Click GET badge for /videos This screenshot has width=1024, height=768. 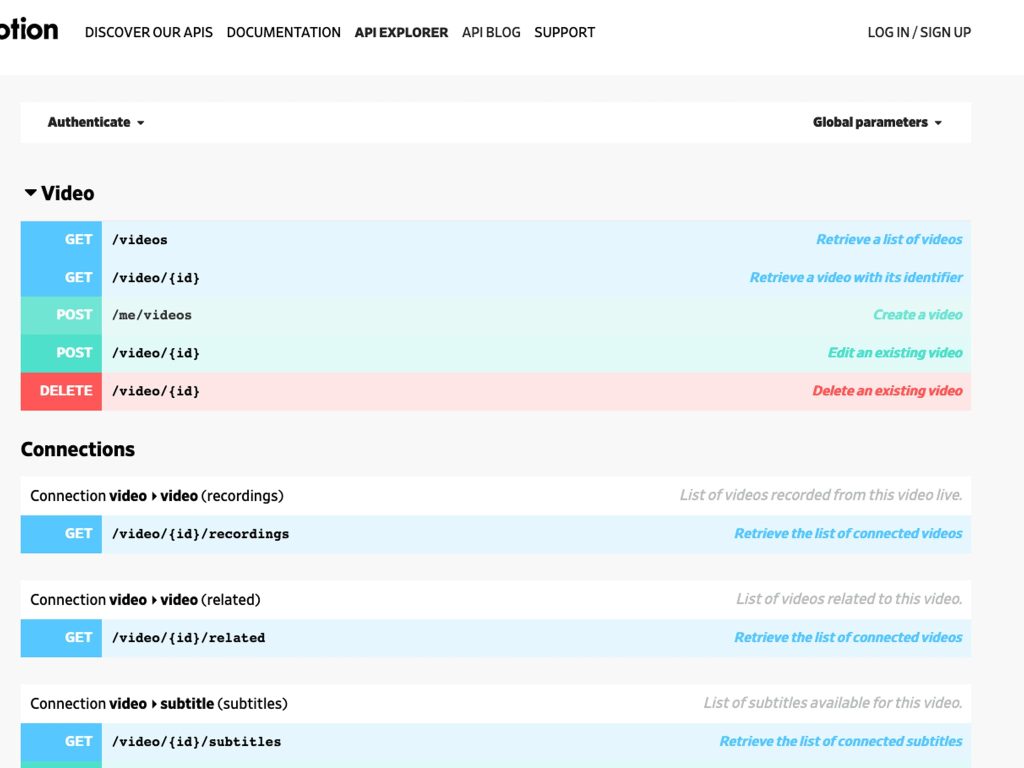(61, 240)
